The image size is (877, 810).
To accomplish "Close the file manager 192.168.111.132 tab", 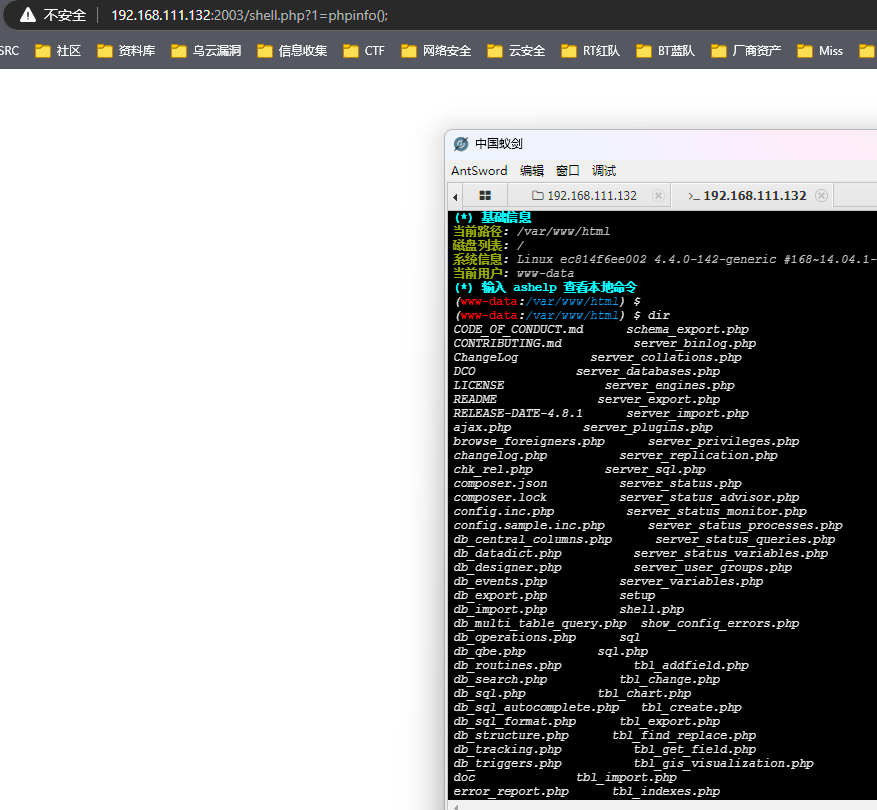I will pyautogui.click(x=658, y=196).
